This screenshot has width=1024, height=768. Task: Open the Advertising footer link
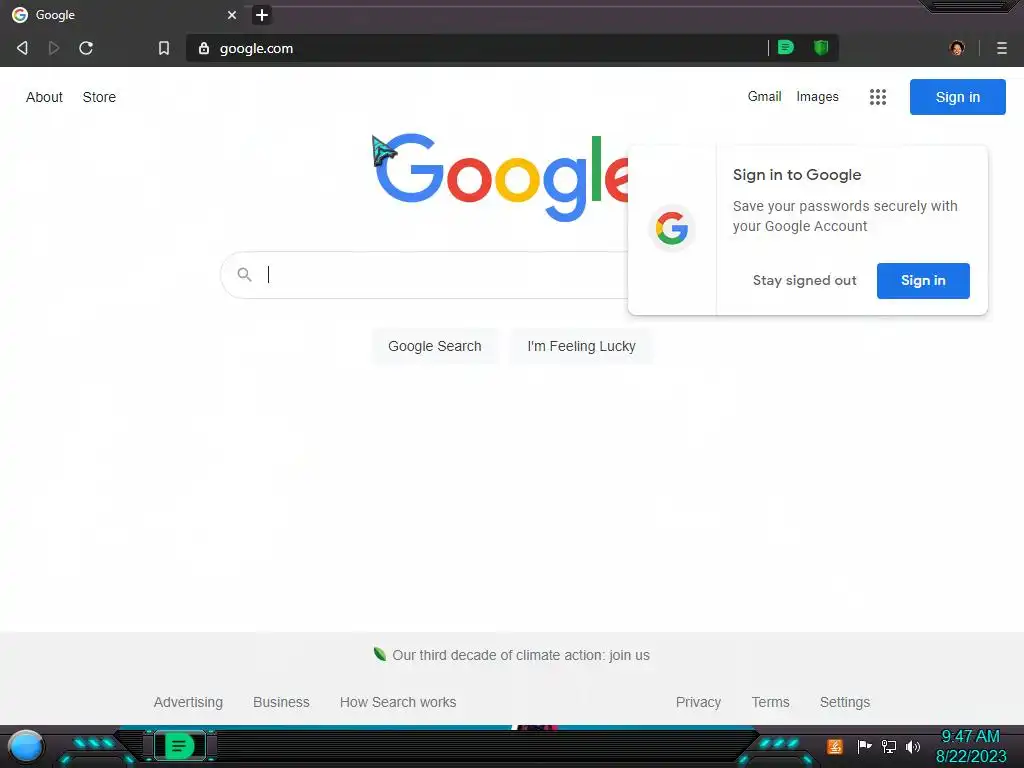click(188, 702)
